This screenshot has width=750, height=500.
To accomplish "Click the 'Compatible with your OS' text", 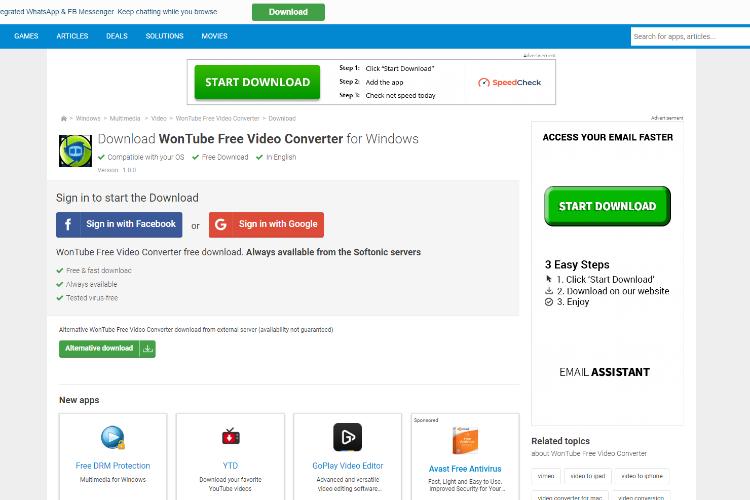I will [146, 157].
